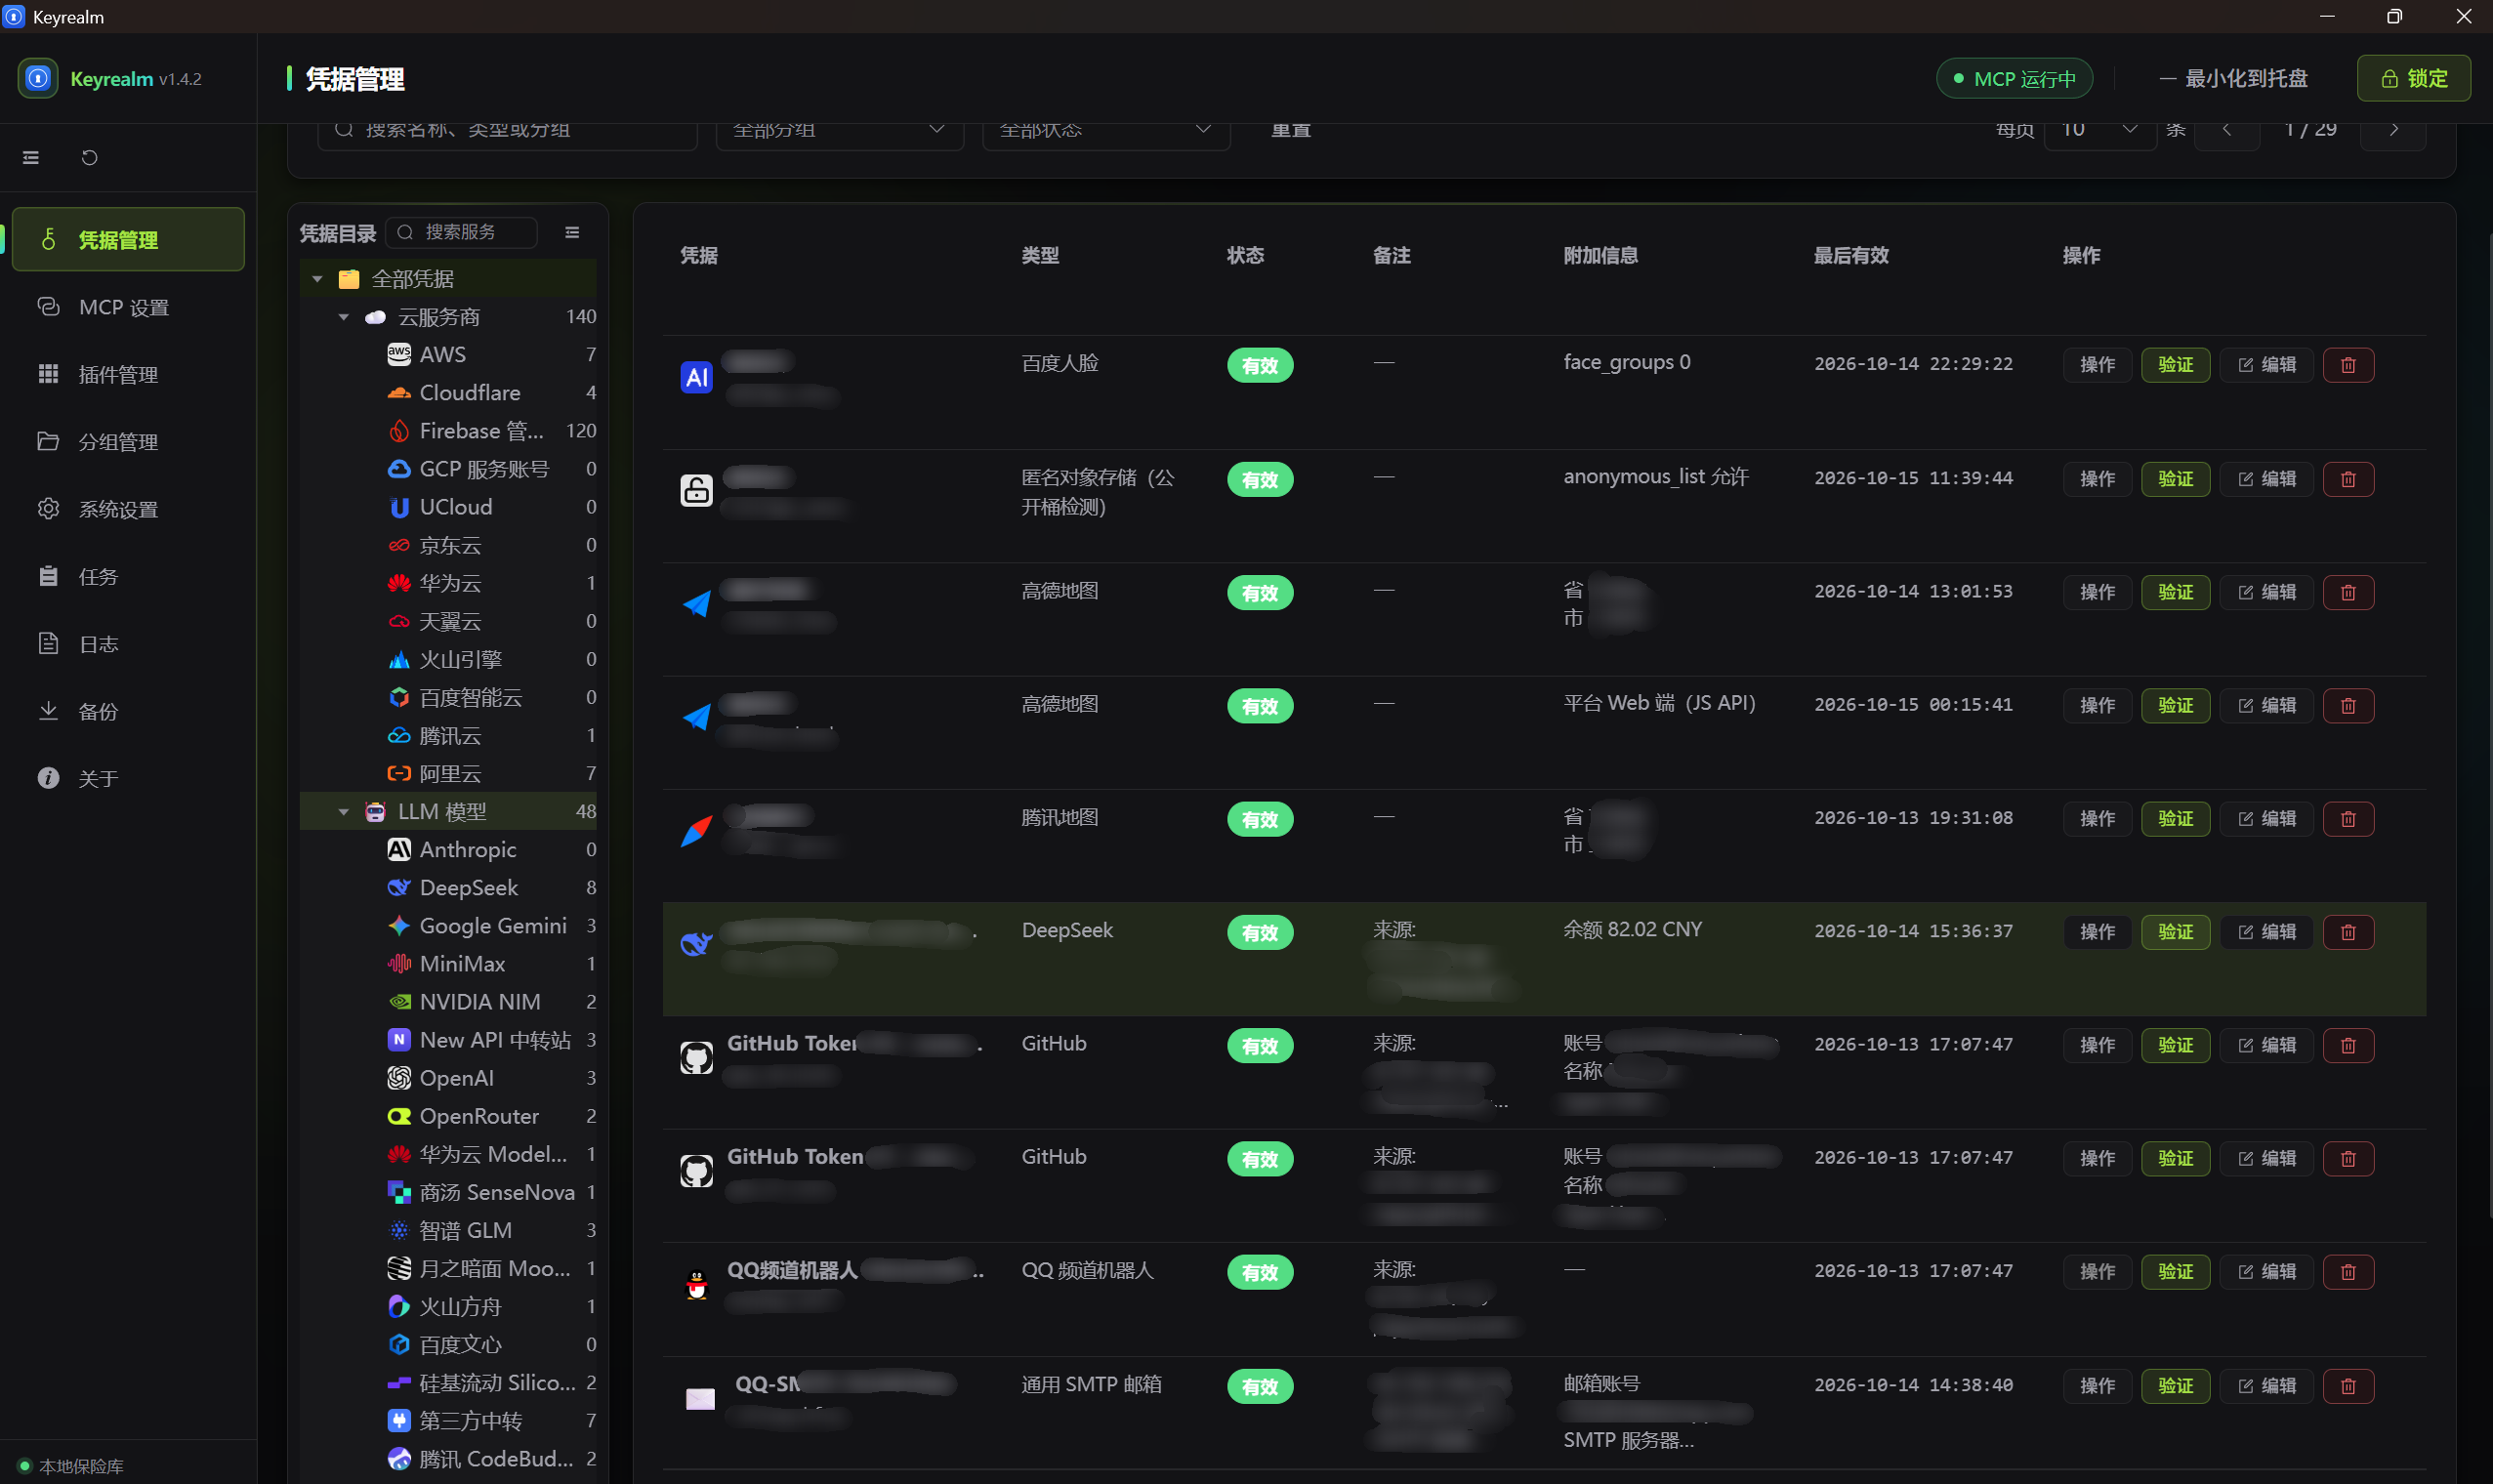2493x1484 pixels.
Task: Open 备份 in the sidebar
Action: point(128,711)
